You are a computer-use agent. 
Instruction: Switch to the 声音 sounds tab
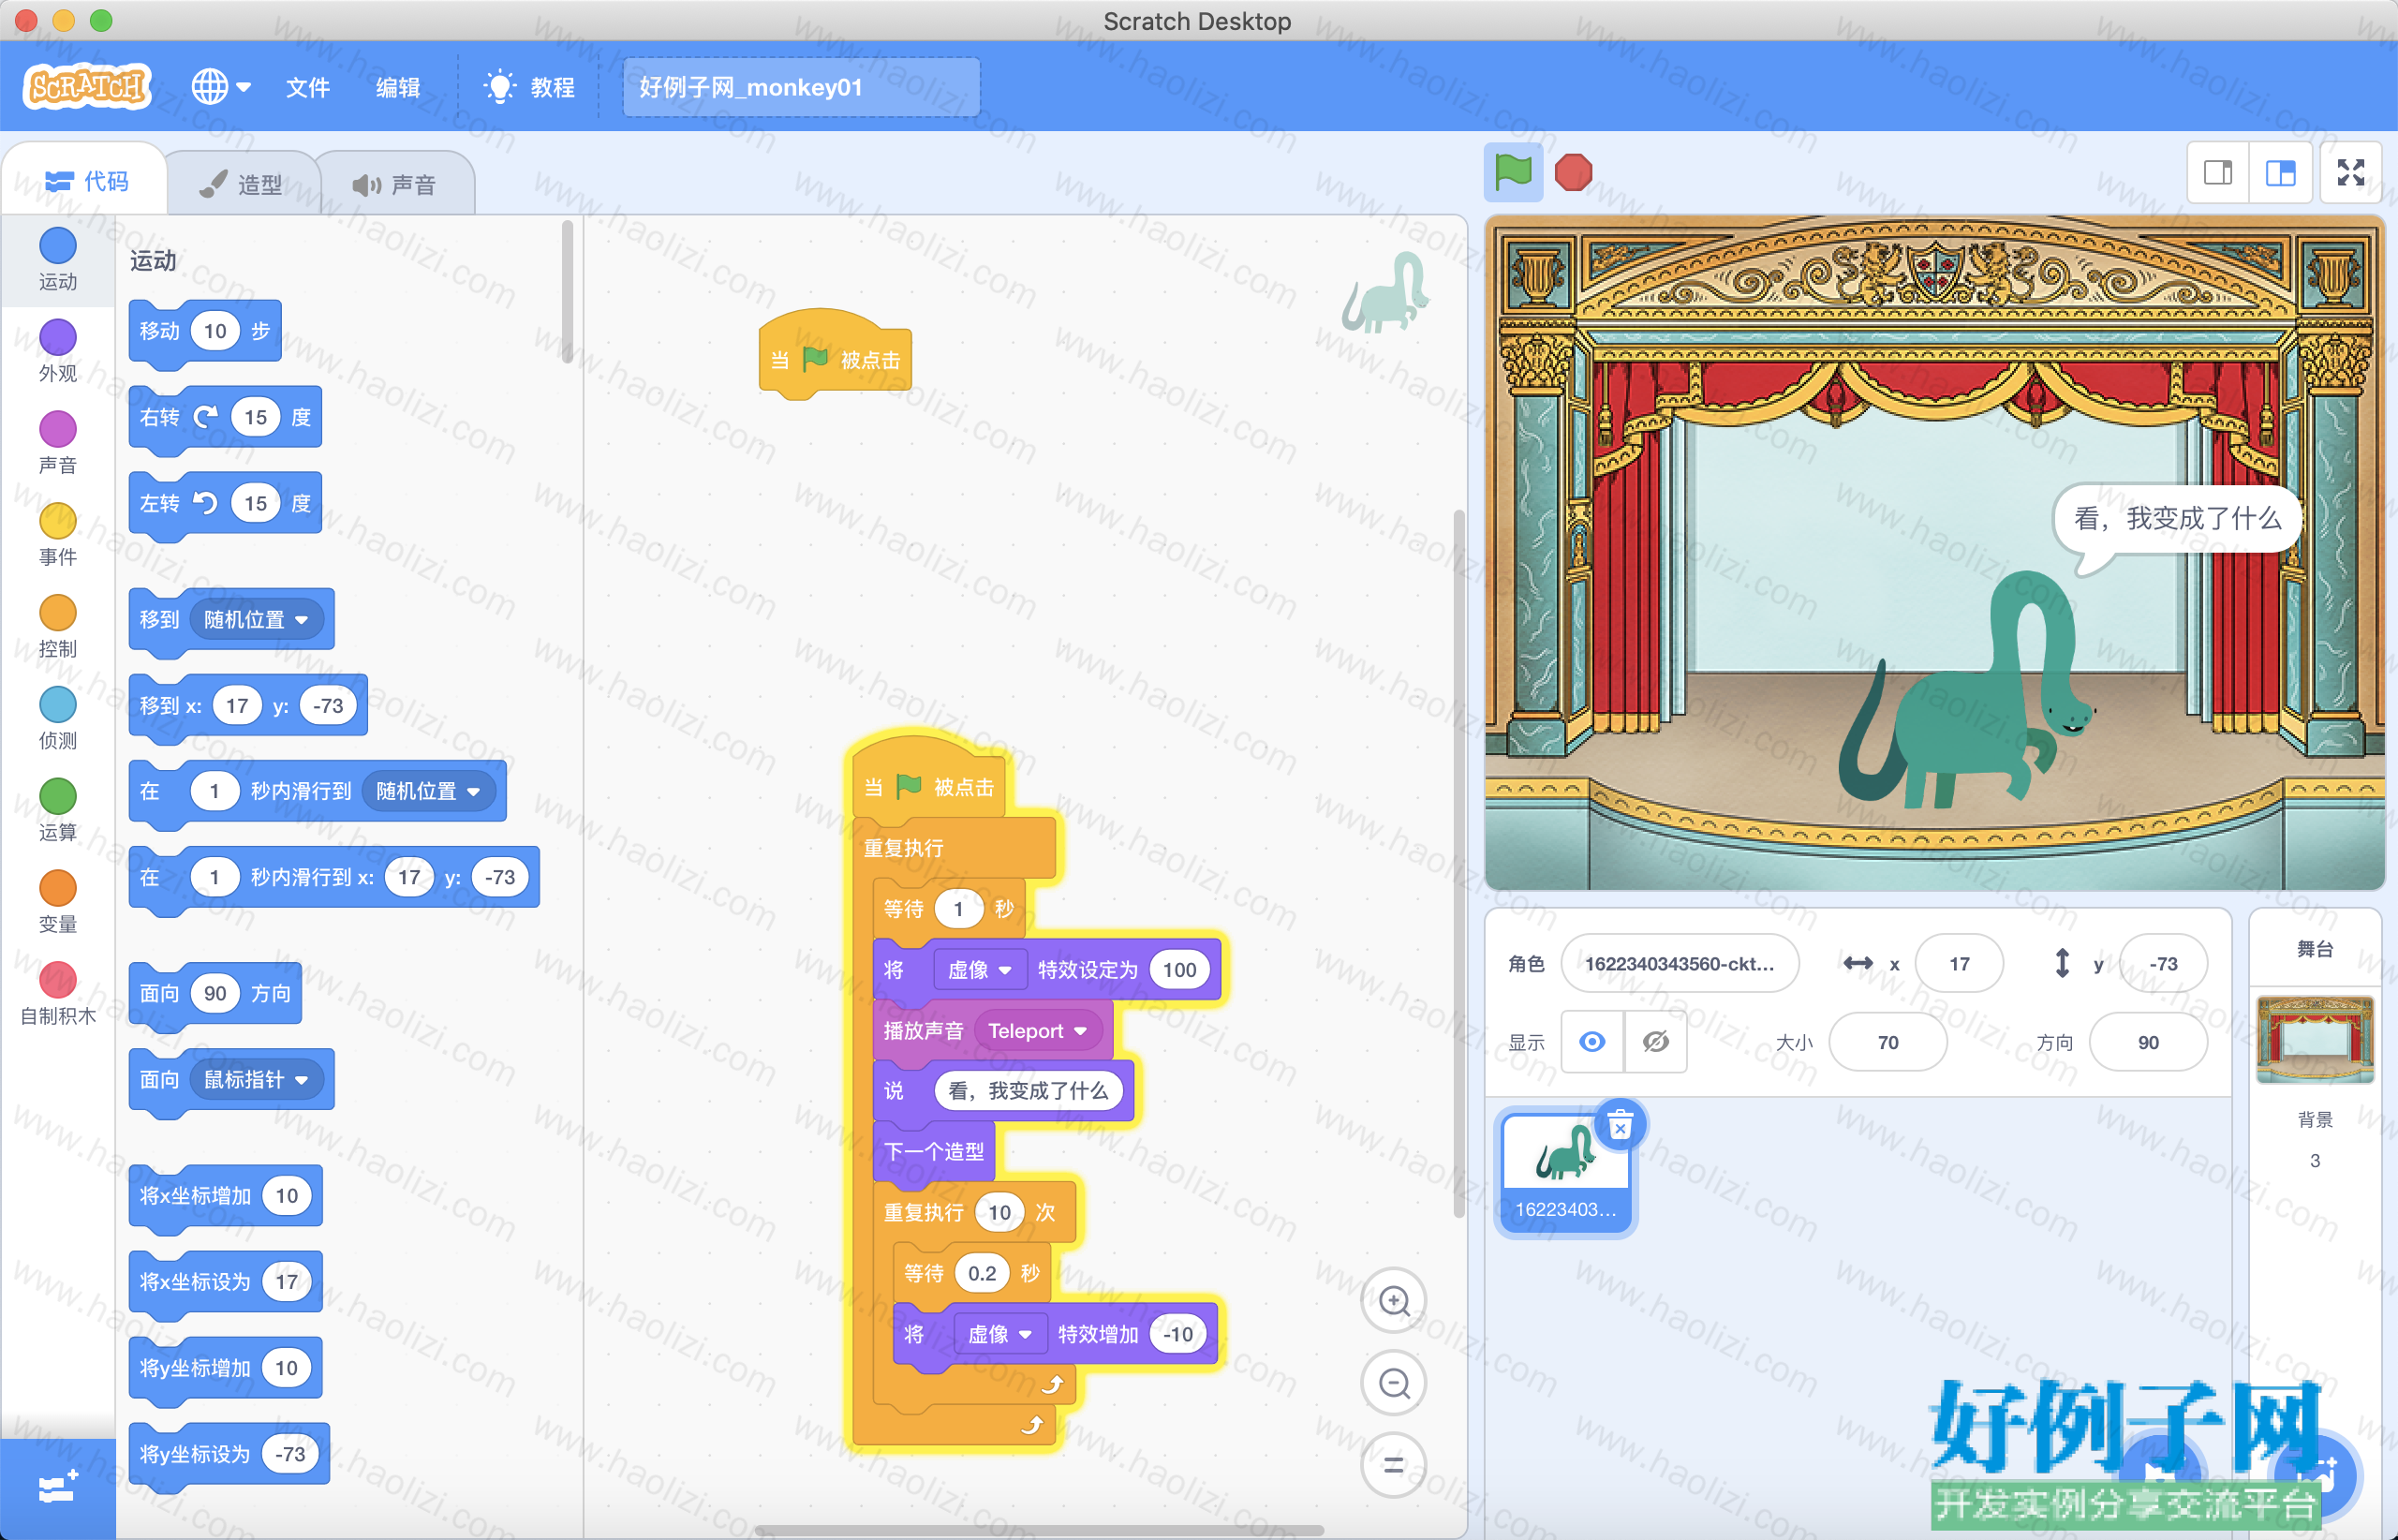[395, 184]
